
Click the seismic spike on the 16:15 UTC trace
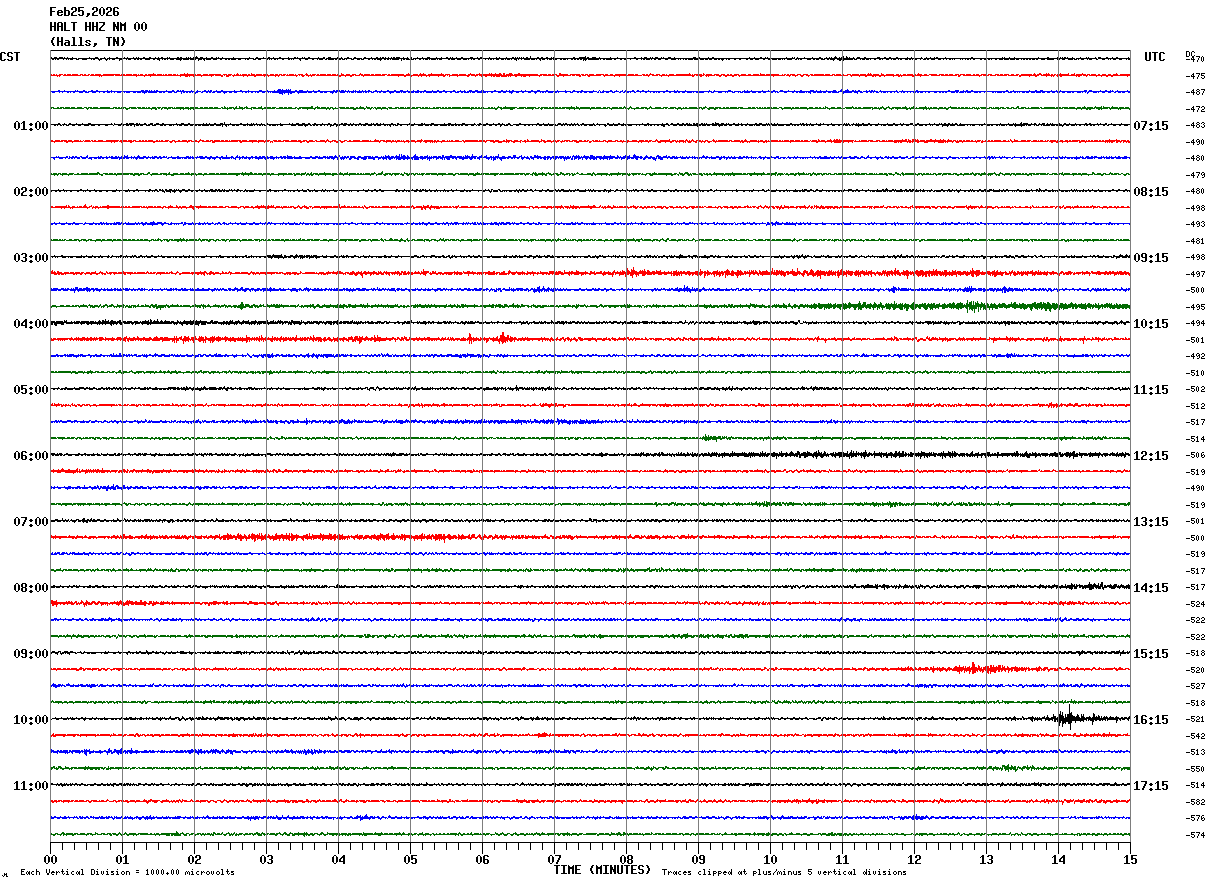coord(1070,717)
